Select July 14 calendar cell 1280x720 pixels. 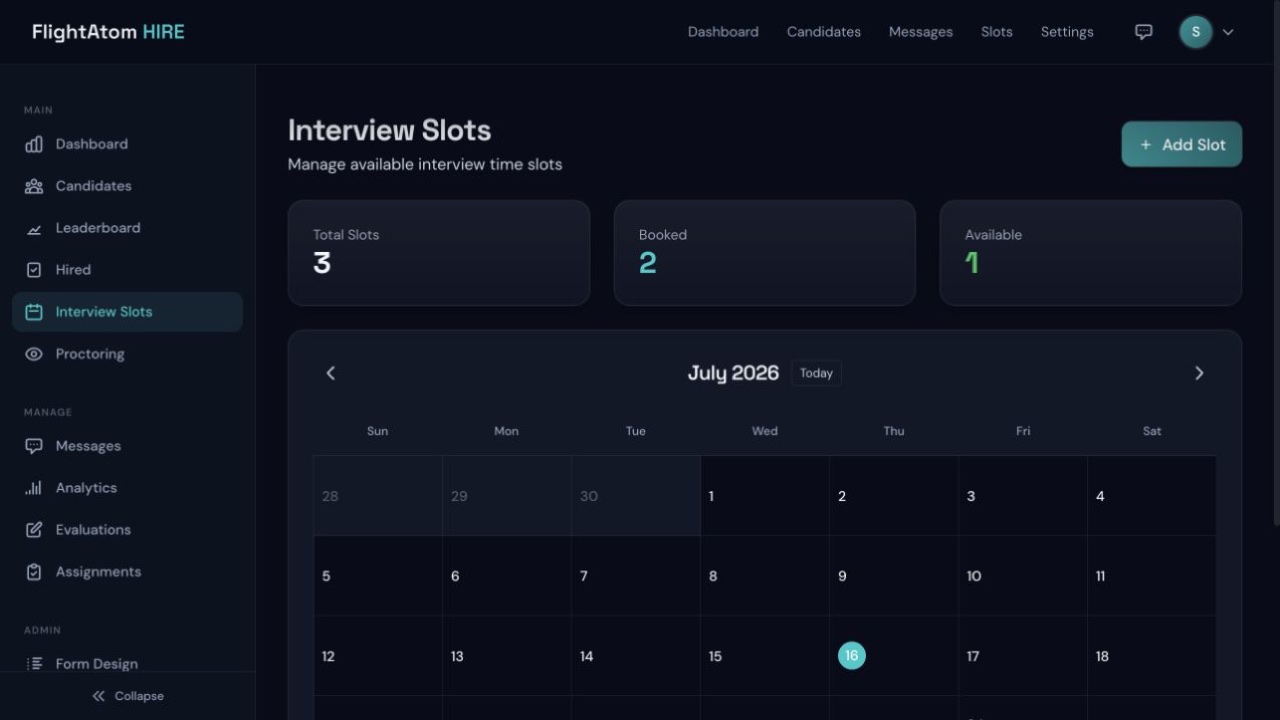pyautogui.click(x=636, y=656)
